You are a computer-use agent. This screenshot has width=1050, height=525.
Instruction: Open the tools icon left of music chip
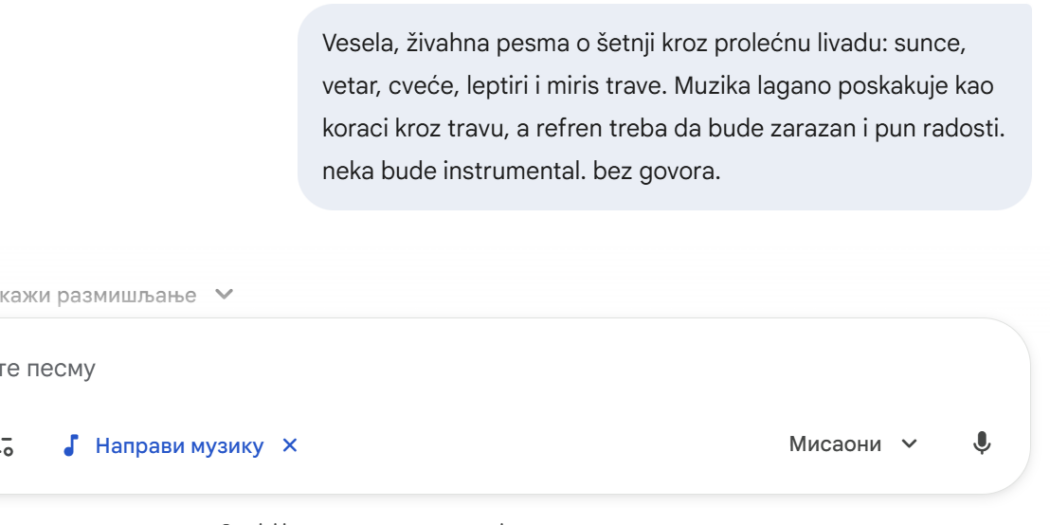coord(6,445)
